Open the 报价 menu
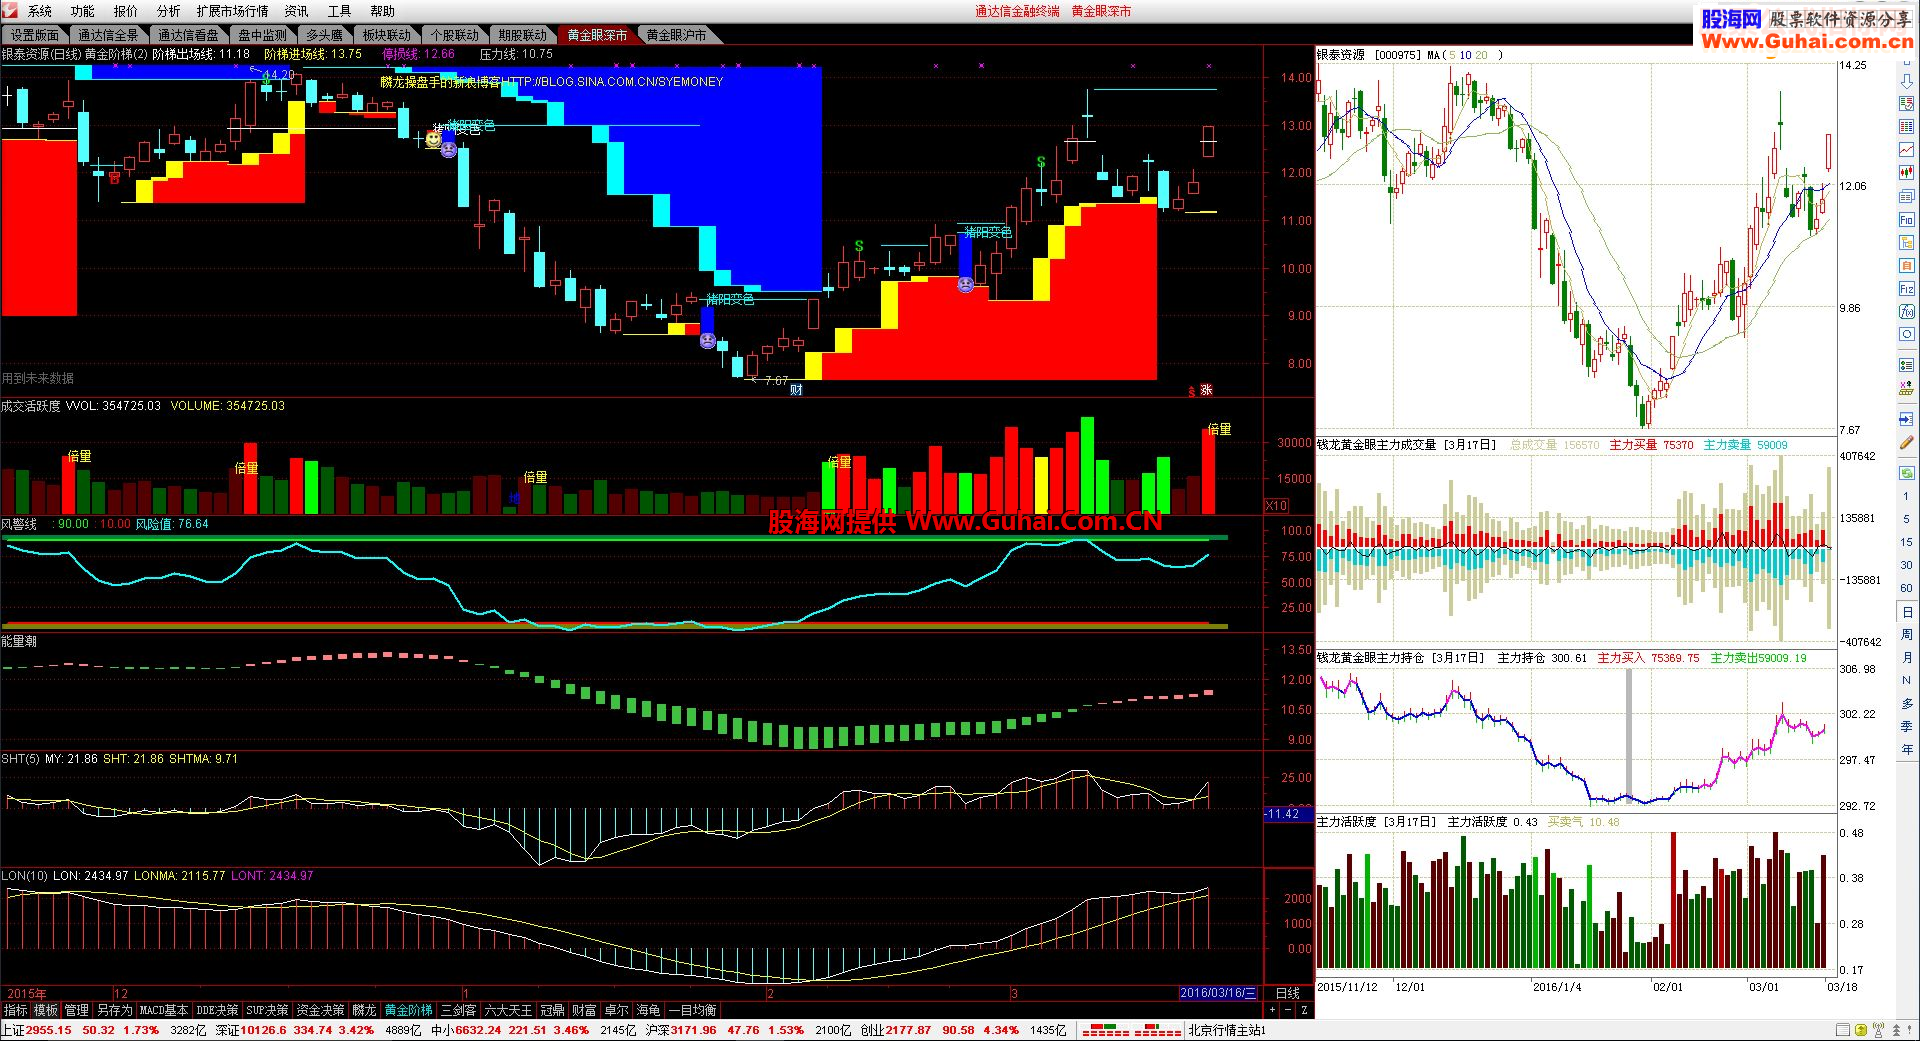1920x1041 pixels. 126,11
